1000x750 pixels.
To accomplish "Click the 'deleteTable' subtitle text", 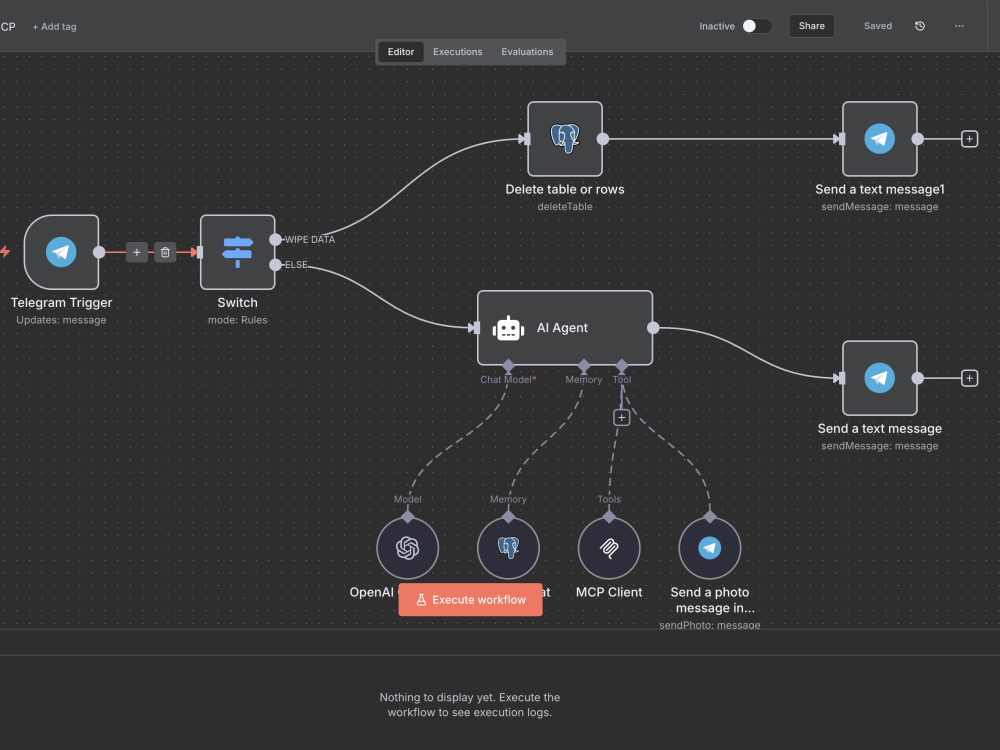I will tap(565, 207).
